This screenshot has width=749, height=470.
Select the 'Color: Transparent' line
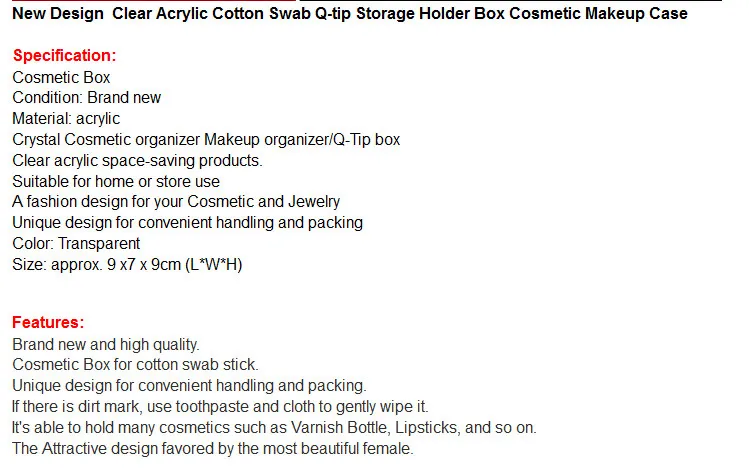[76, 244]
